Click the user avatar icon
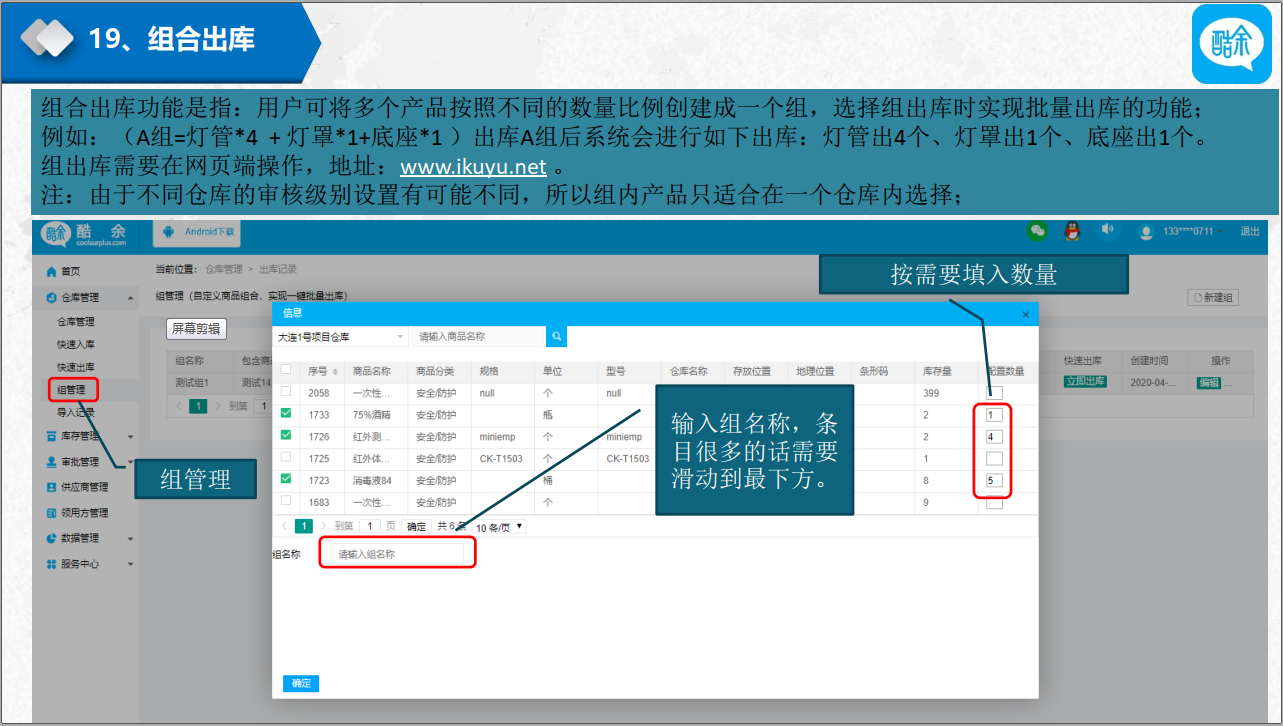The image size is (1283, 726). coord(1146,232)
